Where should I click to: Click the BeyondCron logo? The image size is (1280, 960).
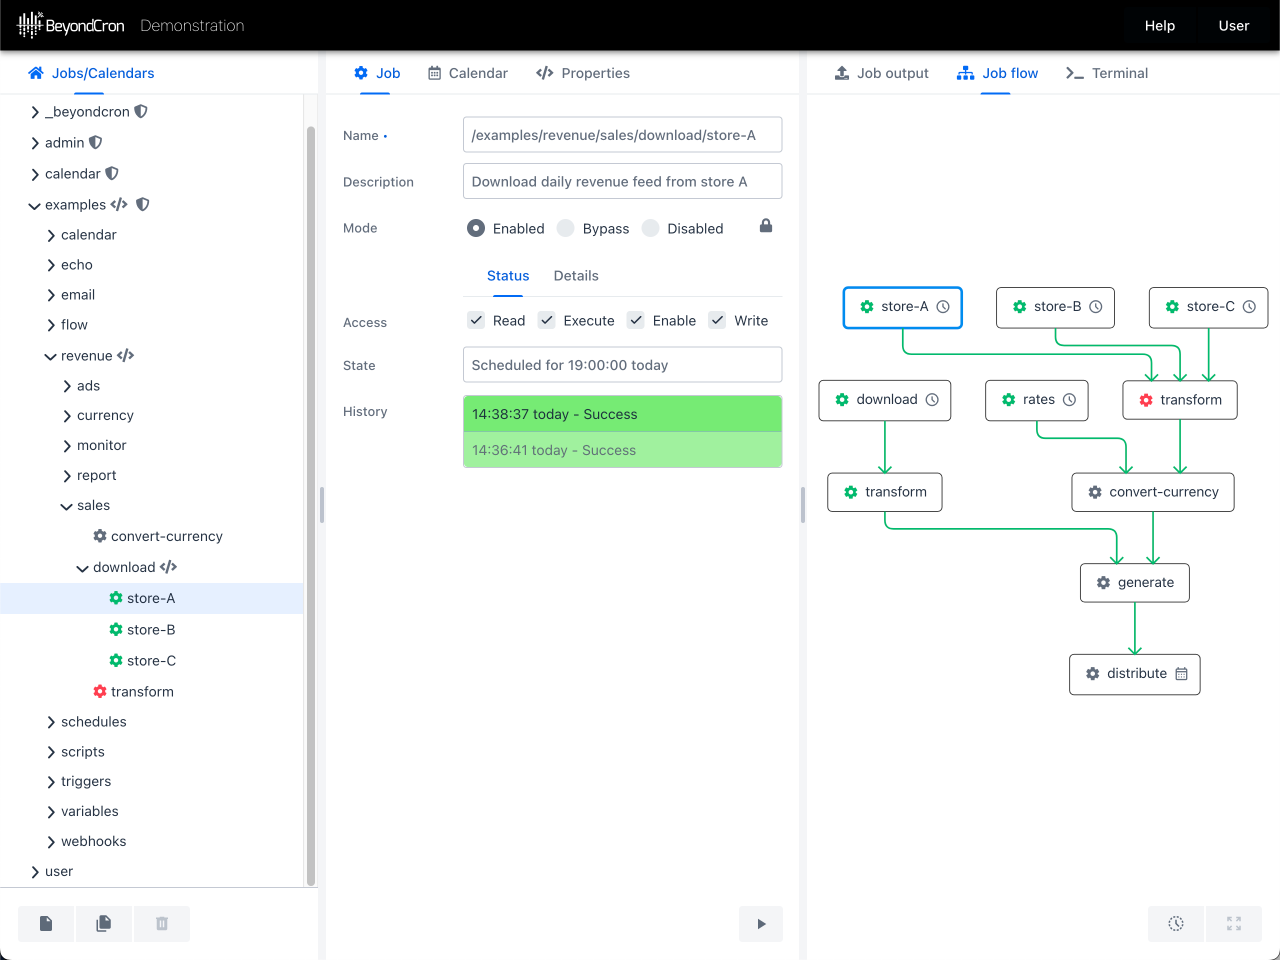[x=72, y=25]
